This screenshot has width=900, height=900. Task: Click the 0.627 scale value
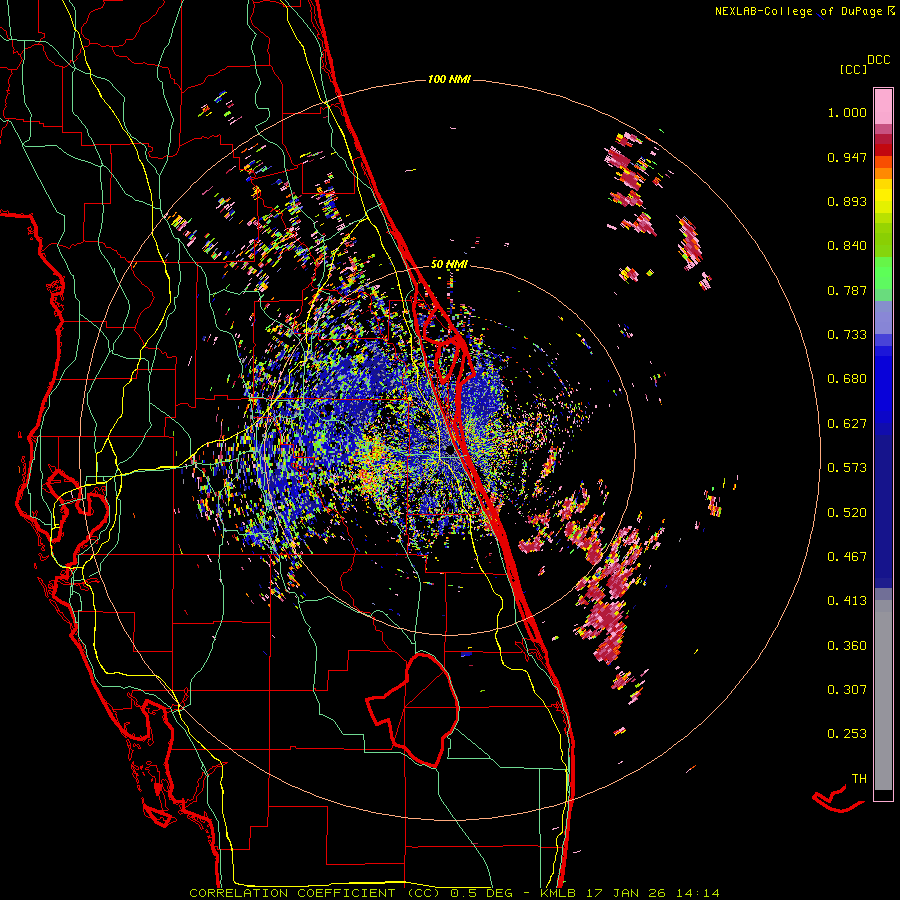[847, 424]
